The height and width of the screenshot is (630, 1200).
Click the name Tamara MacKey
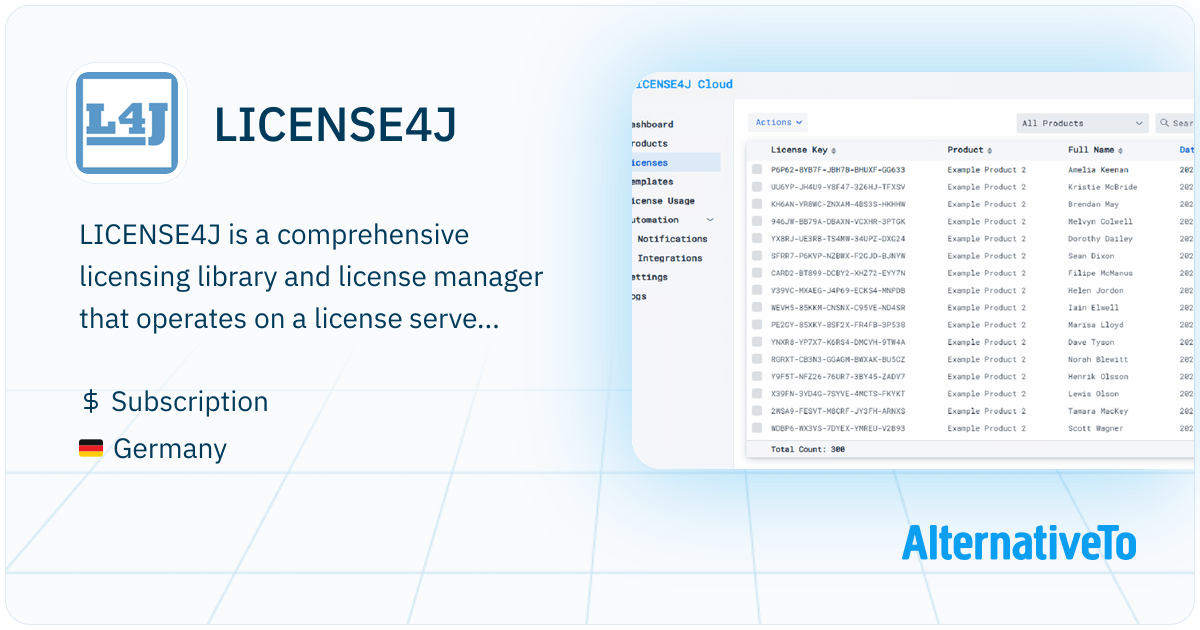coord(1100,411)
